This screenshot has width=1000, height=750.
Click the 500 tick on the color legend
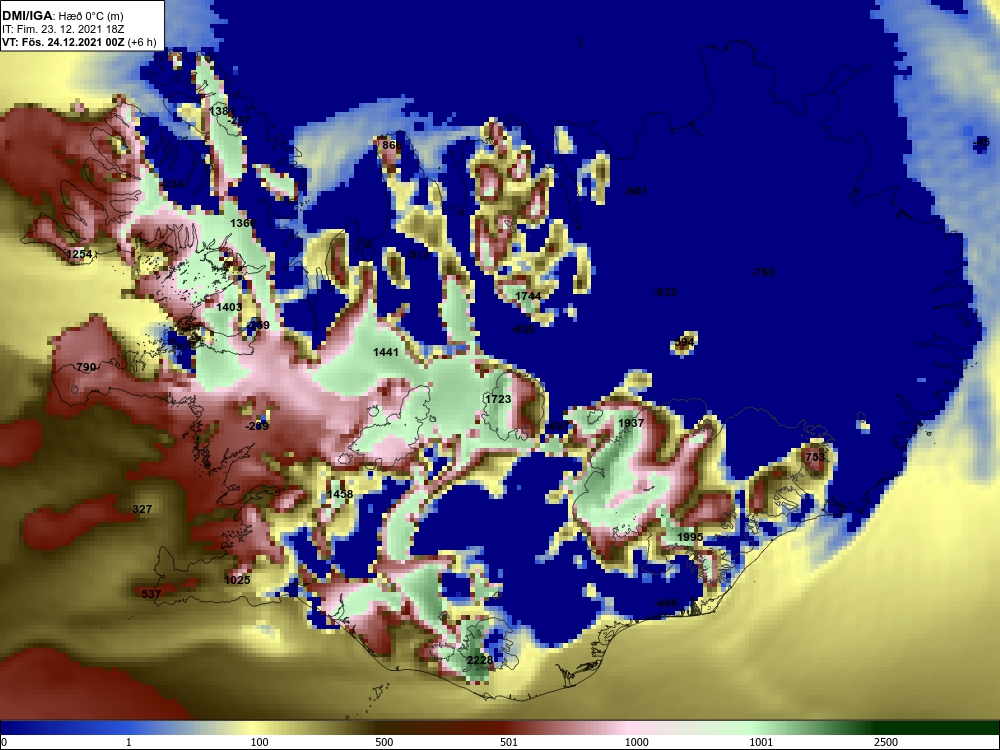[x=385, y=742]
